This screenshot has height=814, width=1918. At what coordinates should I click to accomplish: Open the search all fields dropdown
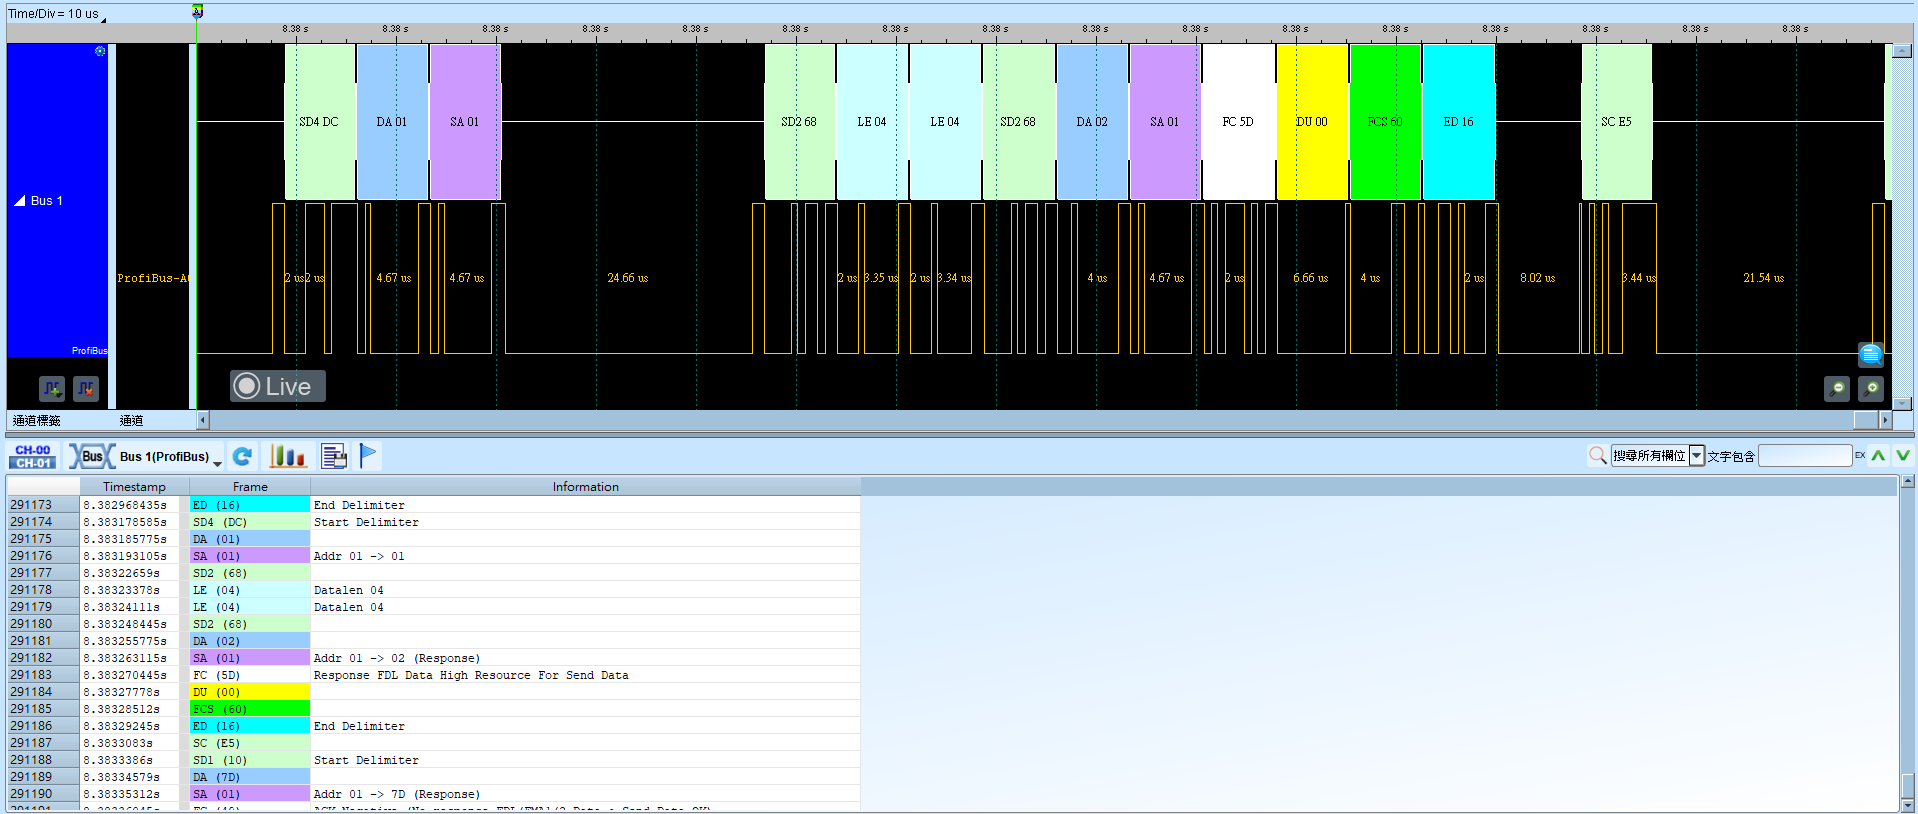coord(1696,456)
